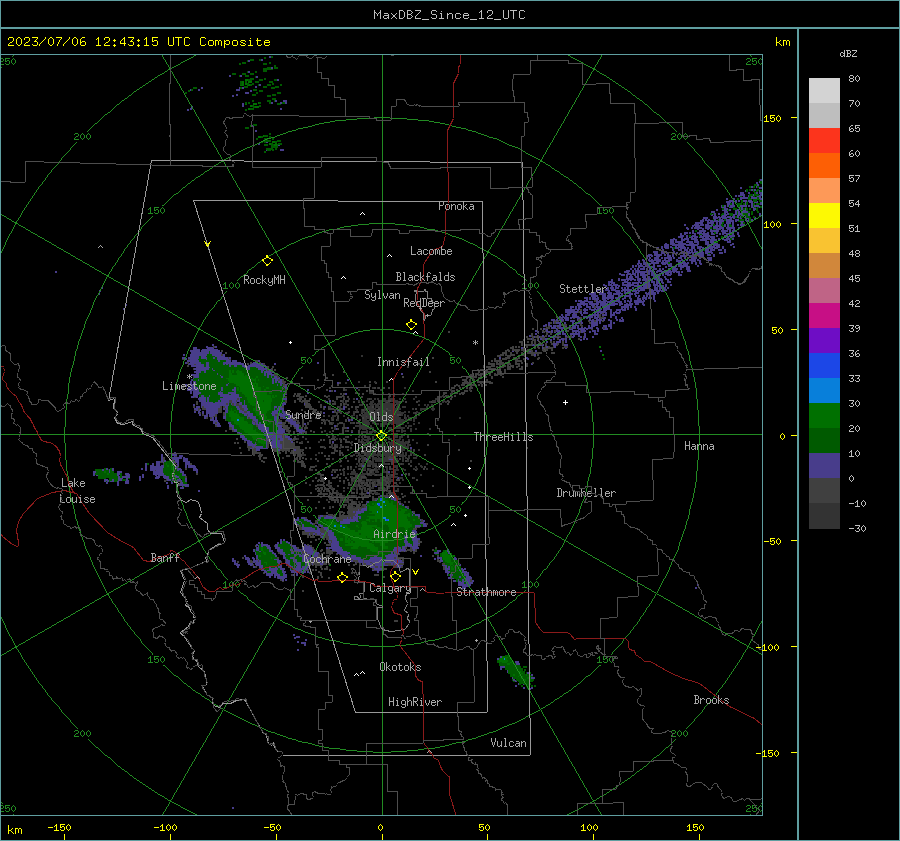Click the MaxDBZ_Since_12_UTC title
The width and height of the screenshot is (900, 841).
pyautogui.click(x=449, y=15)
